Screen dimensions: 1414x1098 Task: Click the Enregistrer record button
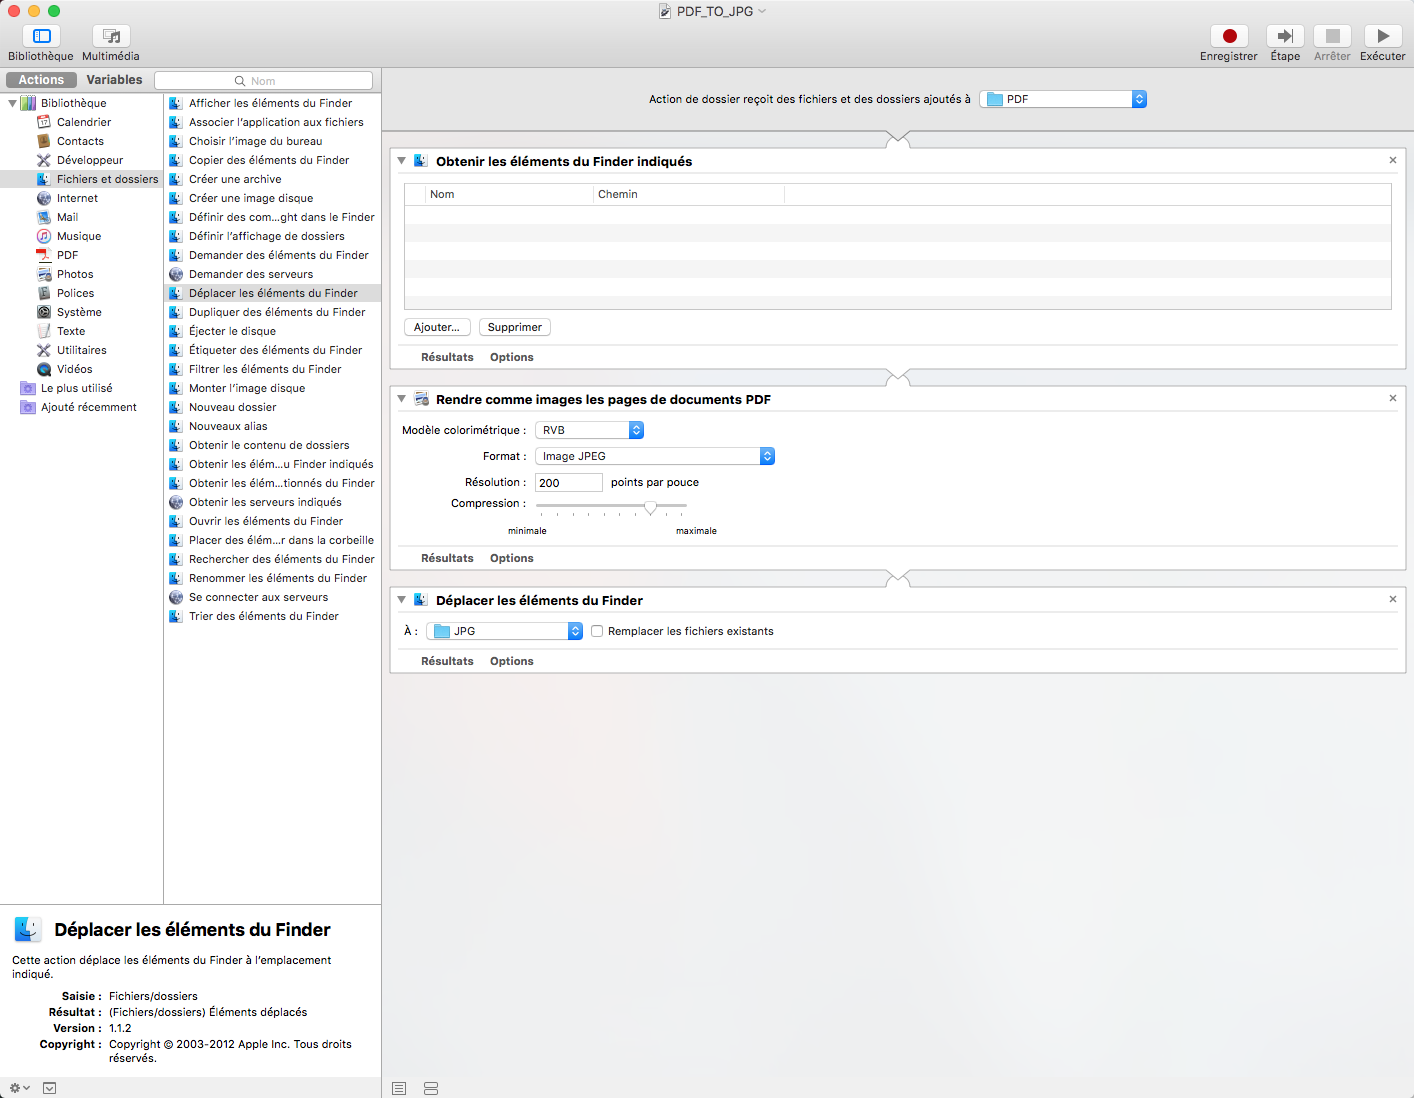pos(1229,36)
